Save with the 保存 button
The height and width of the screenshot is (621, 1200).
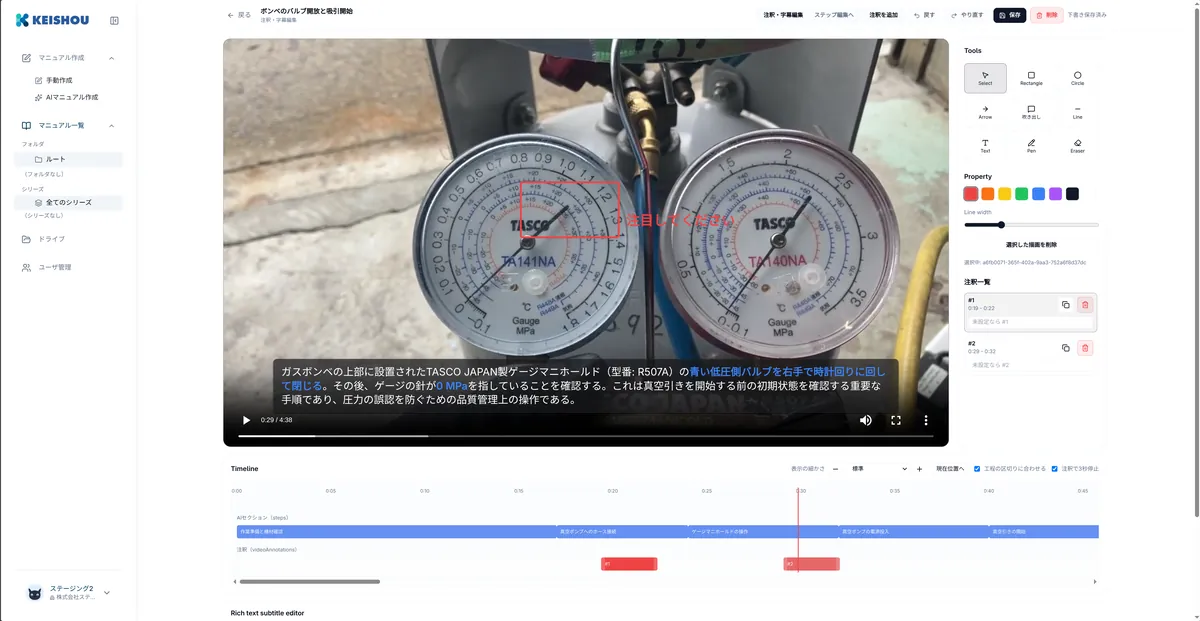click(x=1010, y=15)
